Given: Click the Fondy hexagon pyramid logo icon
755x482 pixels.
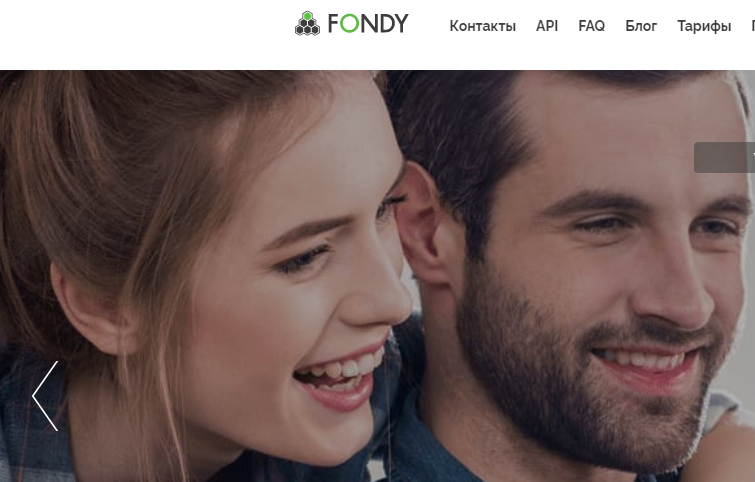Looking at the screenshot, I should tap(307, 24).
